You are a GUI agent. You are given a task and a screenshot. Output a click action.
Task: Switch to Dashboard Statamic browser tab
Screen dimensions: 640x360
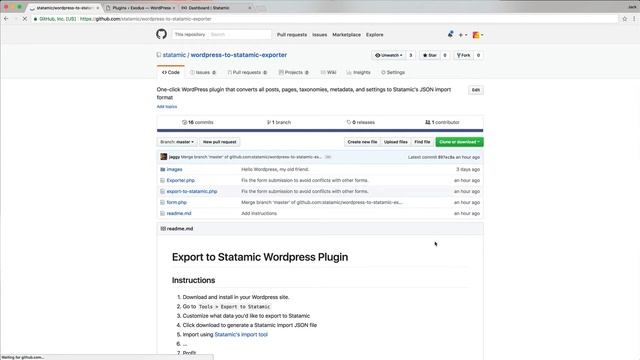pos(215,8)
